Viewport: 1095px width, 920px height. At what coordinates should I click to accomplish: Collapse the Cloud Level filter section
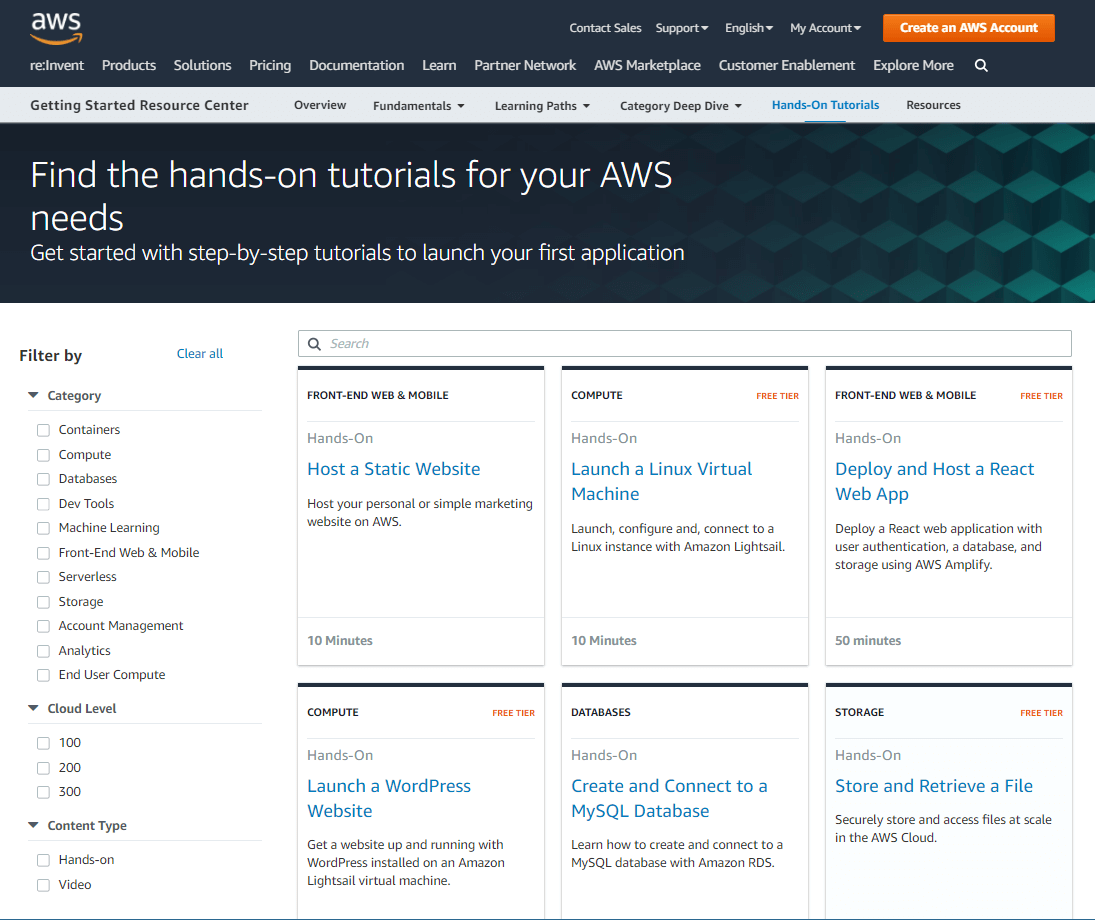34,708
